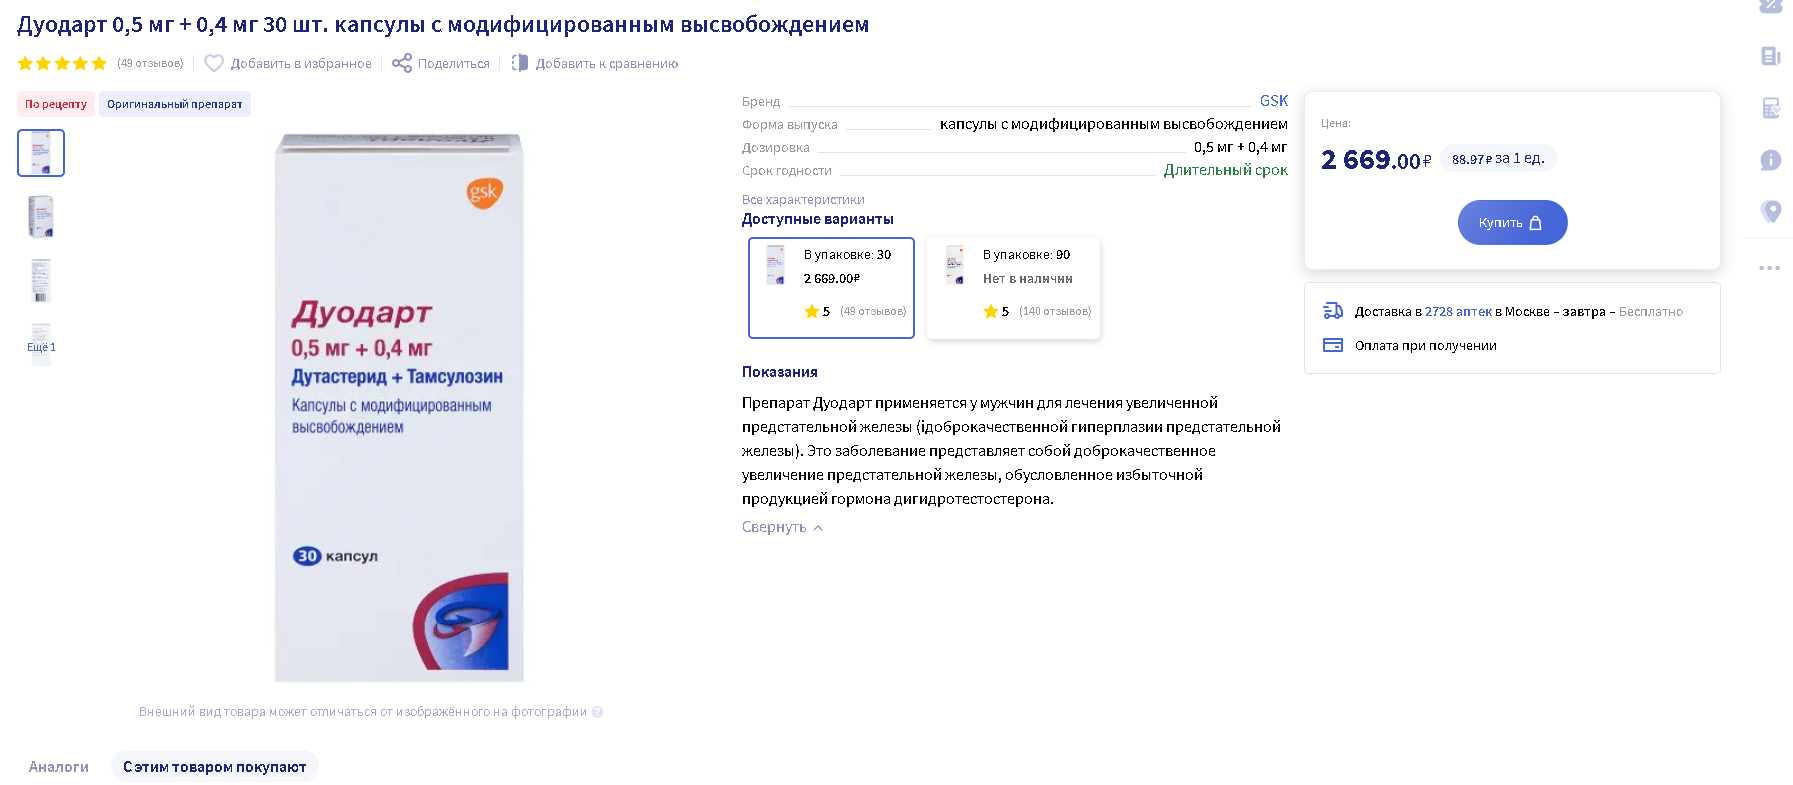The height and width of the screenshot is (785, 1793).
Task: Click the product title Дуодарт heading
Action: point(443,24)
